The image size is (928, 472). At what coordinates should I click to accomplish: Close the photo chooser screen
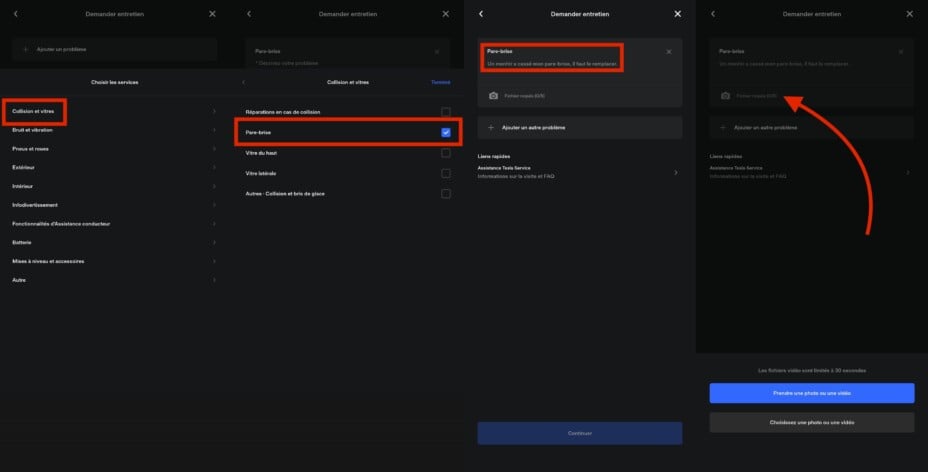click(910, 14)
